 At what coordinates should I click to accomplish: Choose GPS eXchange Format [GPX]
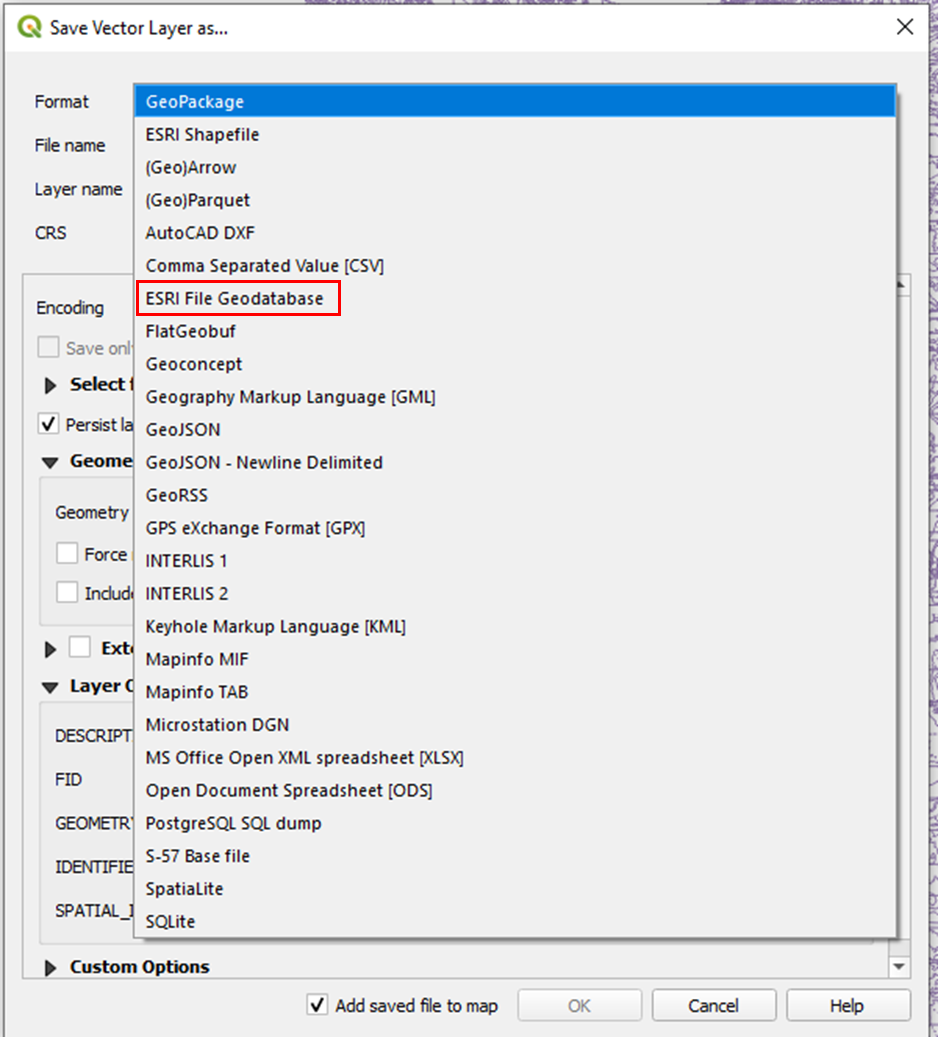515,528
